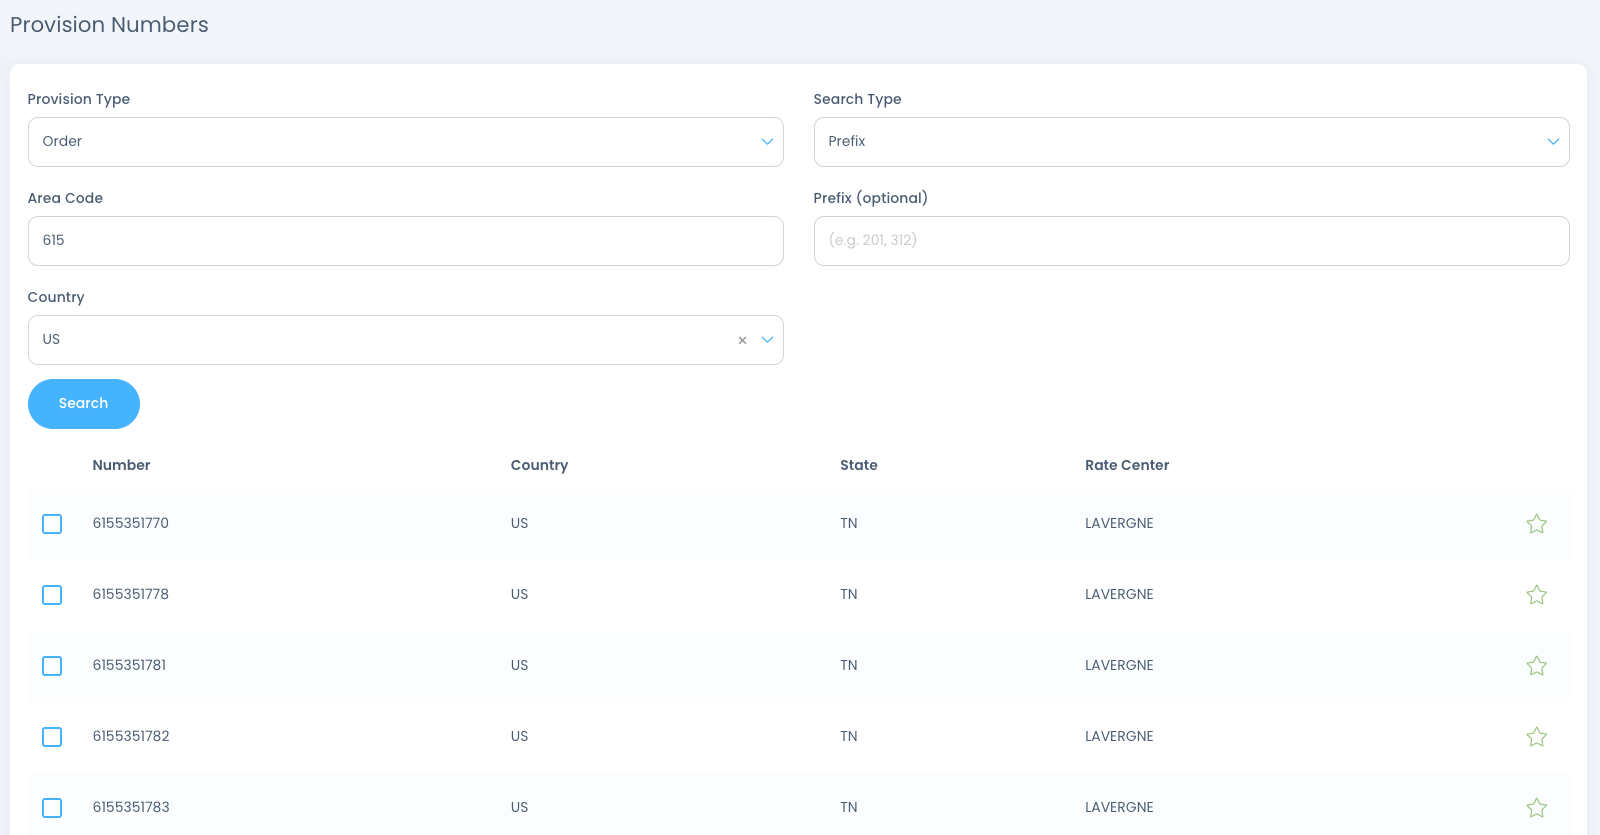Select checkbox for number 6155351770
Image resolution: width=1600 pixels, height=835 pixels.
point(52,524)
